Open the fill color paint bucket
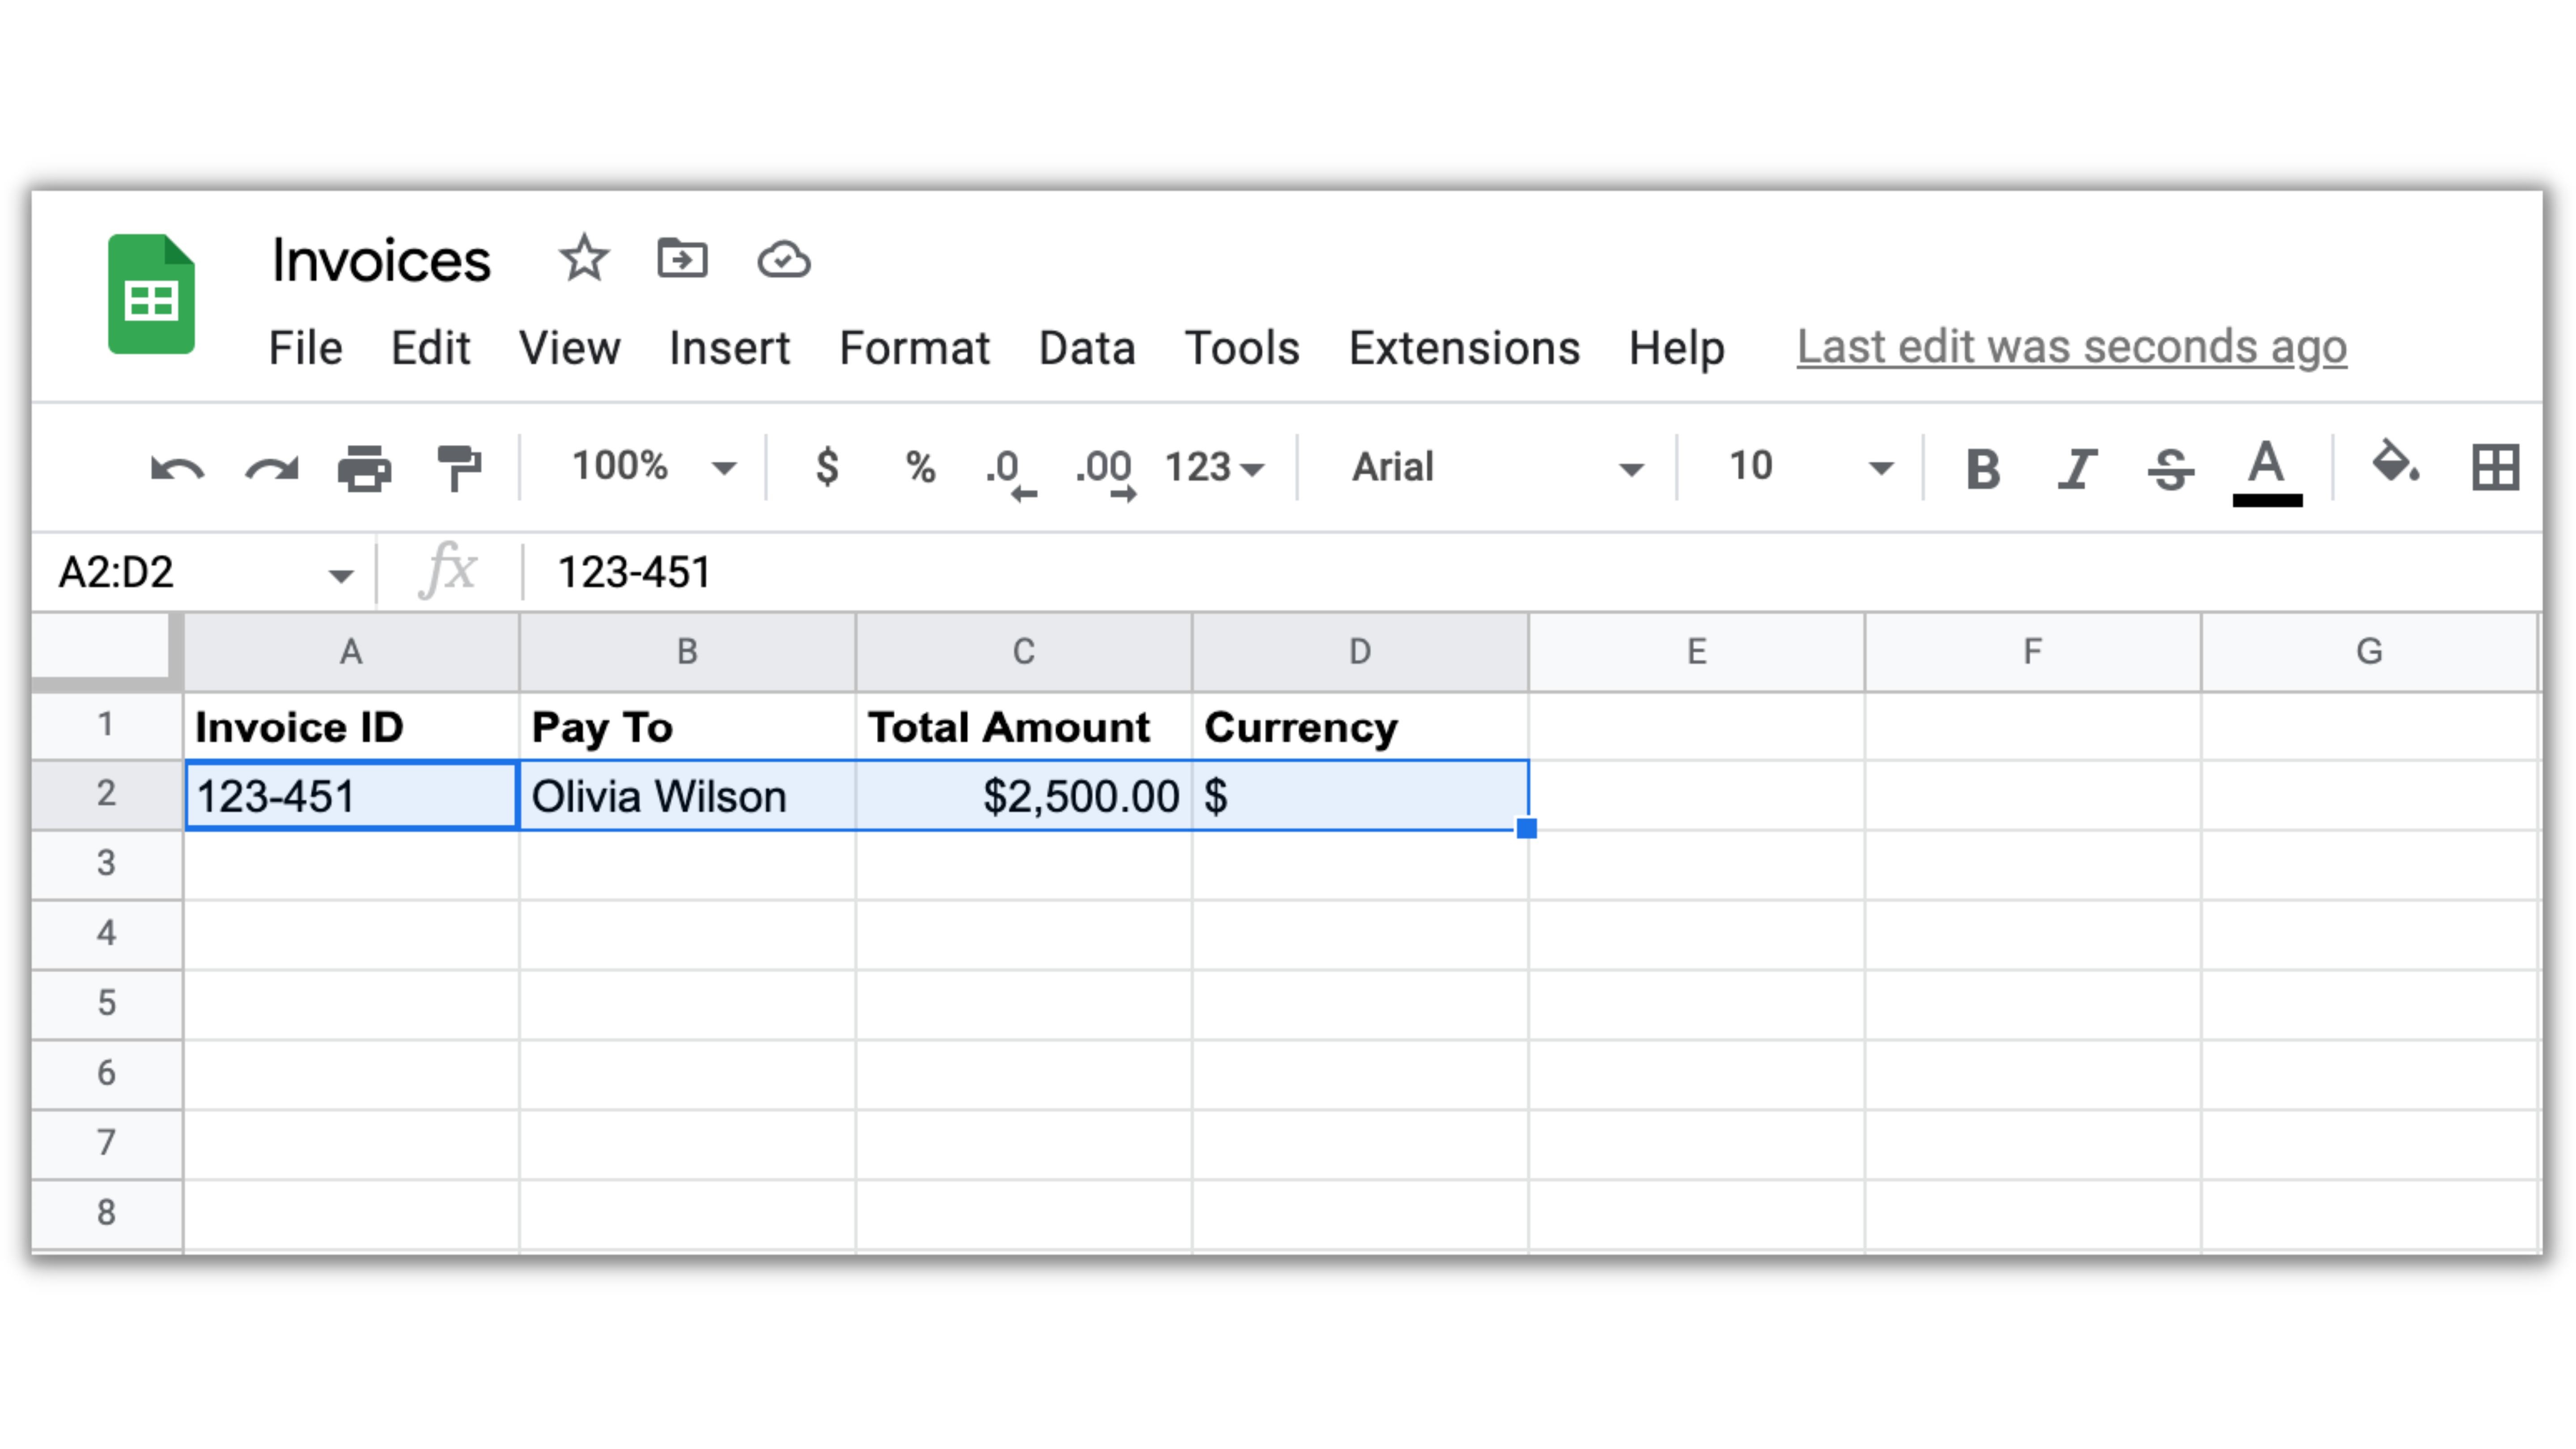 tap(2396, 465)
